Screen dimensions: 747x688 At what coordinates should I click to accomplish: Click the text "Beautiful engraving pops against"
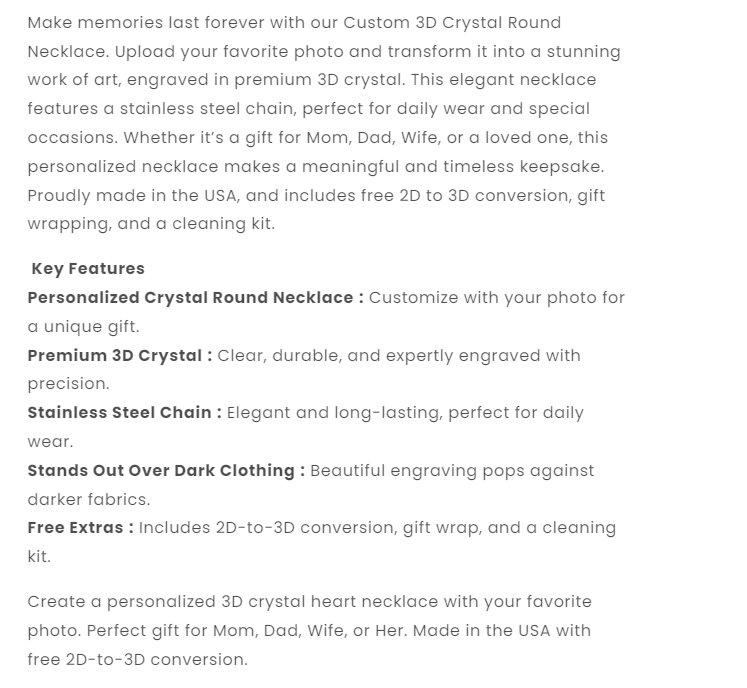coord(452,470)
